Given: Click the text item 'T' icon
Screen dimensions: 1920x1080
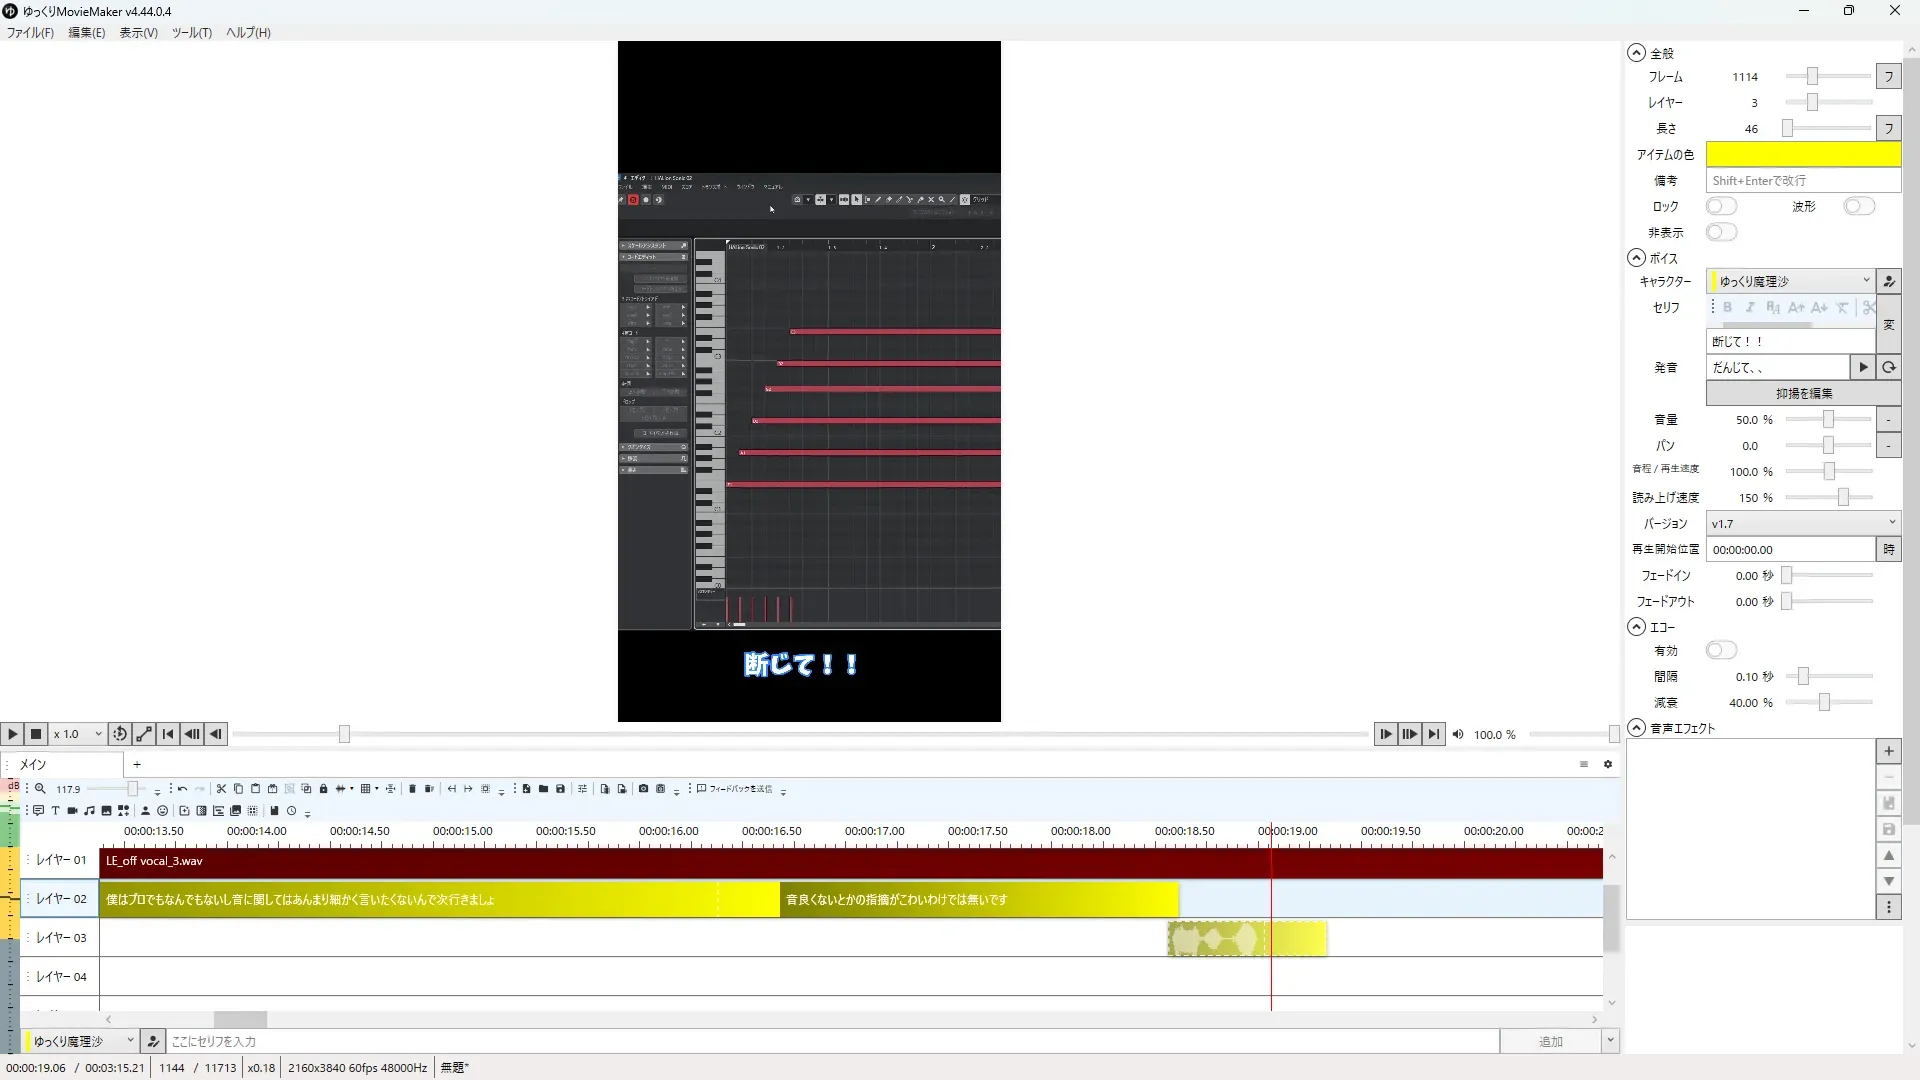Looking at the screenshot, I should click(x=55, y=811).
